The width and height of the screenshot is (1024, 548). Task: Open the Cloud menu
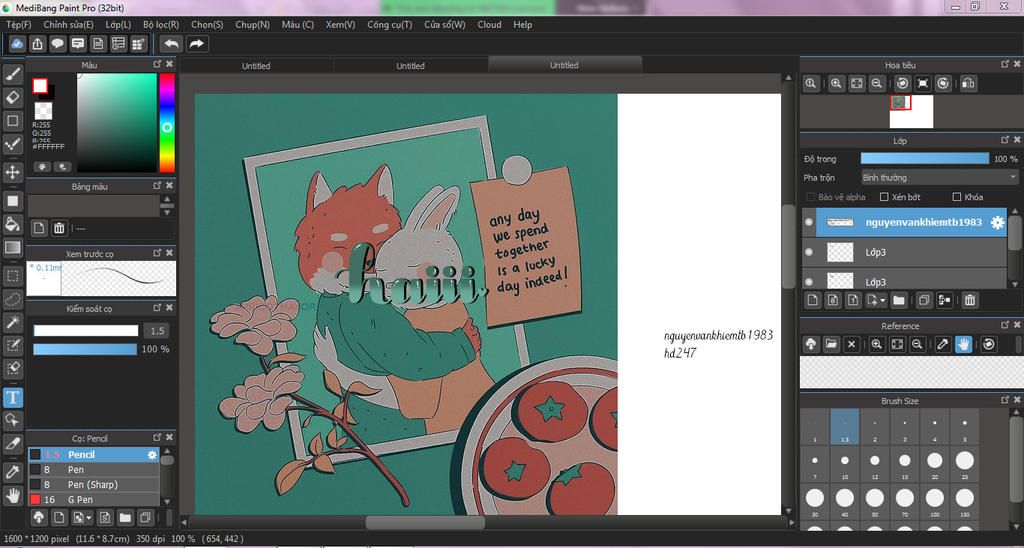489,24
